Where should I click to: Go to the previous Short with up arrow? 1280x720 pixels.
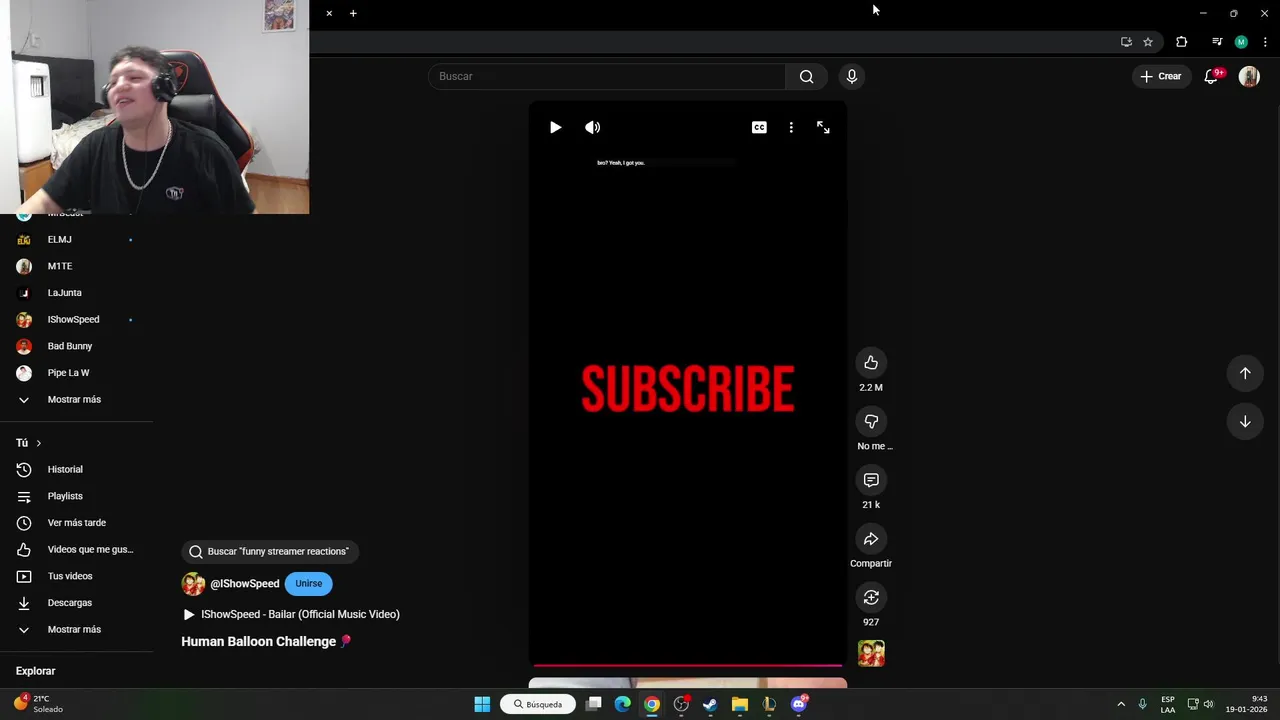coord(1245,373)
